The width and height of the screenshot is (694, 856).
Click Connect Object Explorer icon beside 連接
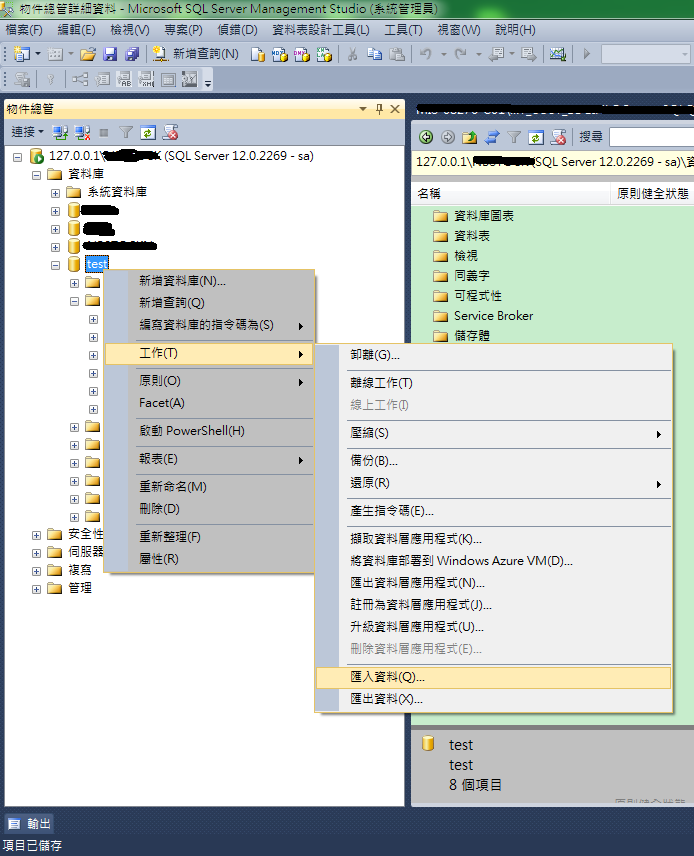(60, 133)
